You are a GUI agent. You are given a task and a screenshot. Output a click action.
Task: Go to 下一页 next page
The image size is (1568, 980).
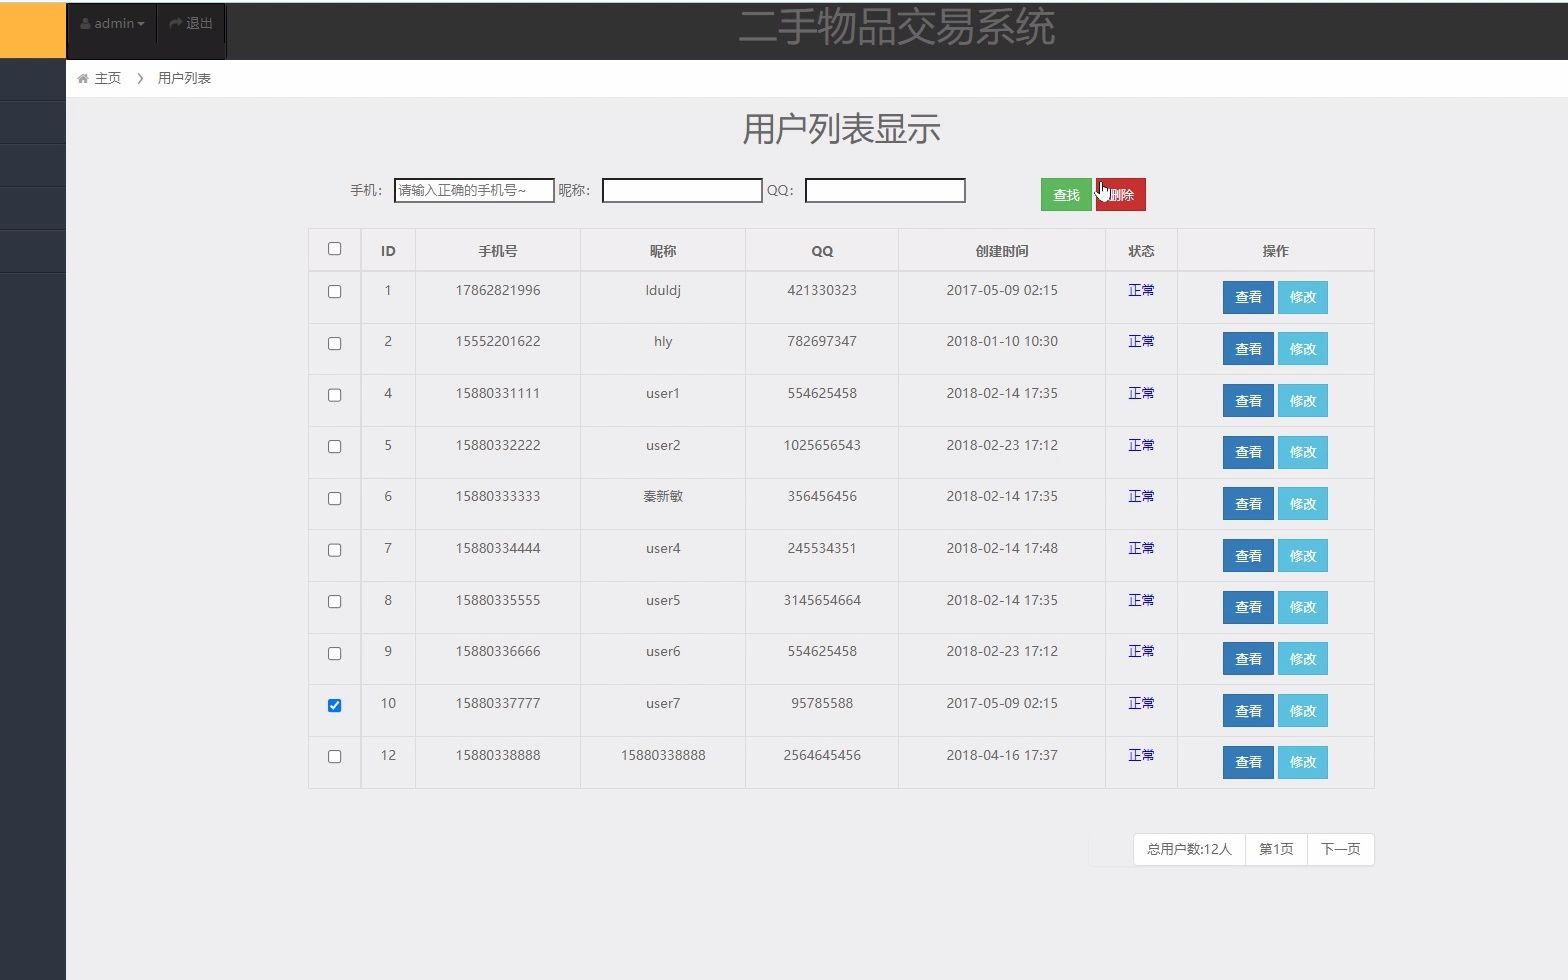[1340, 849]
